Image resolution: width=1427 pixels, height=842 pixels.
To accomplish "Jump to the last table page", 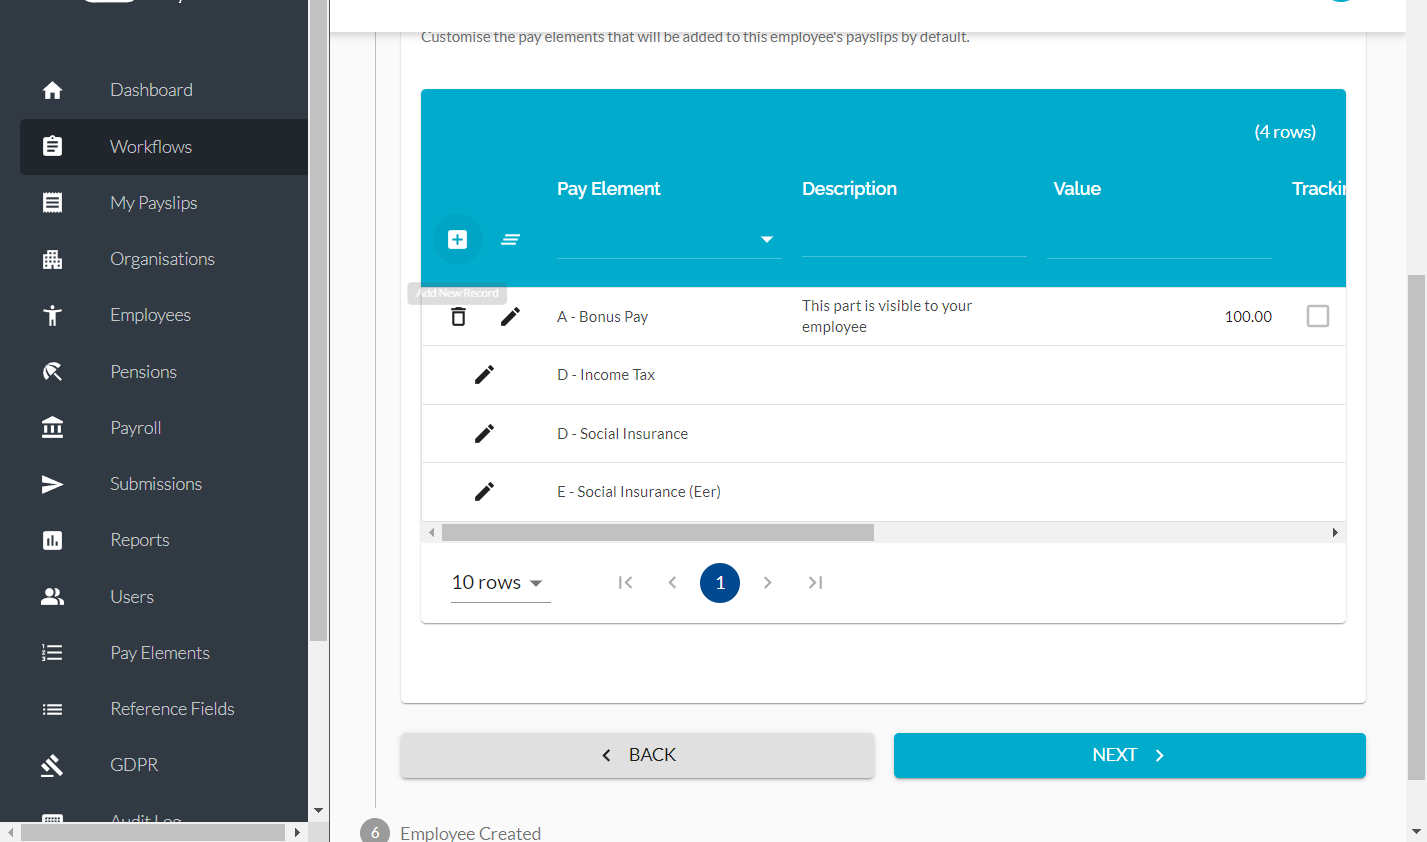I will click(x=815, y=583).
